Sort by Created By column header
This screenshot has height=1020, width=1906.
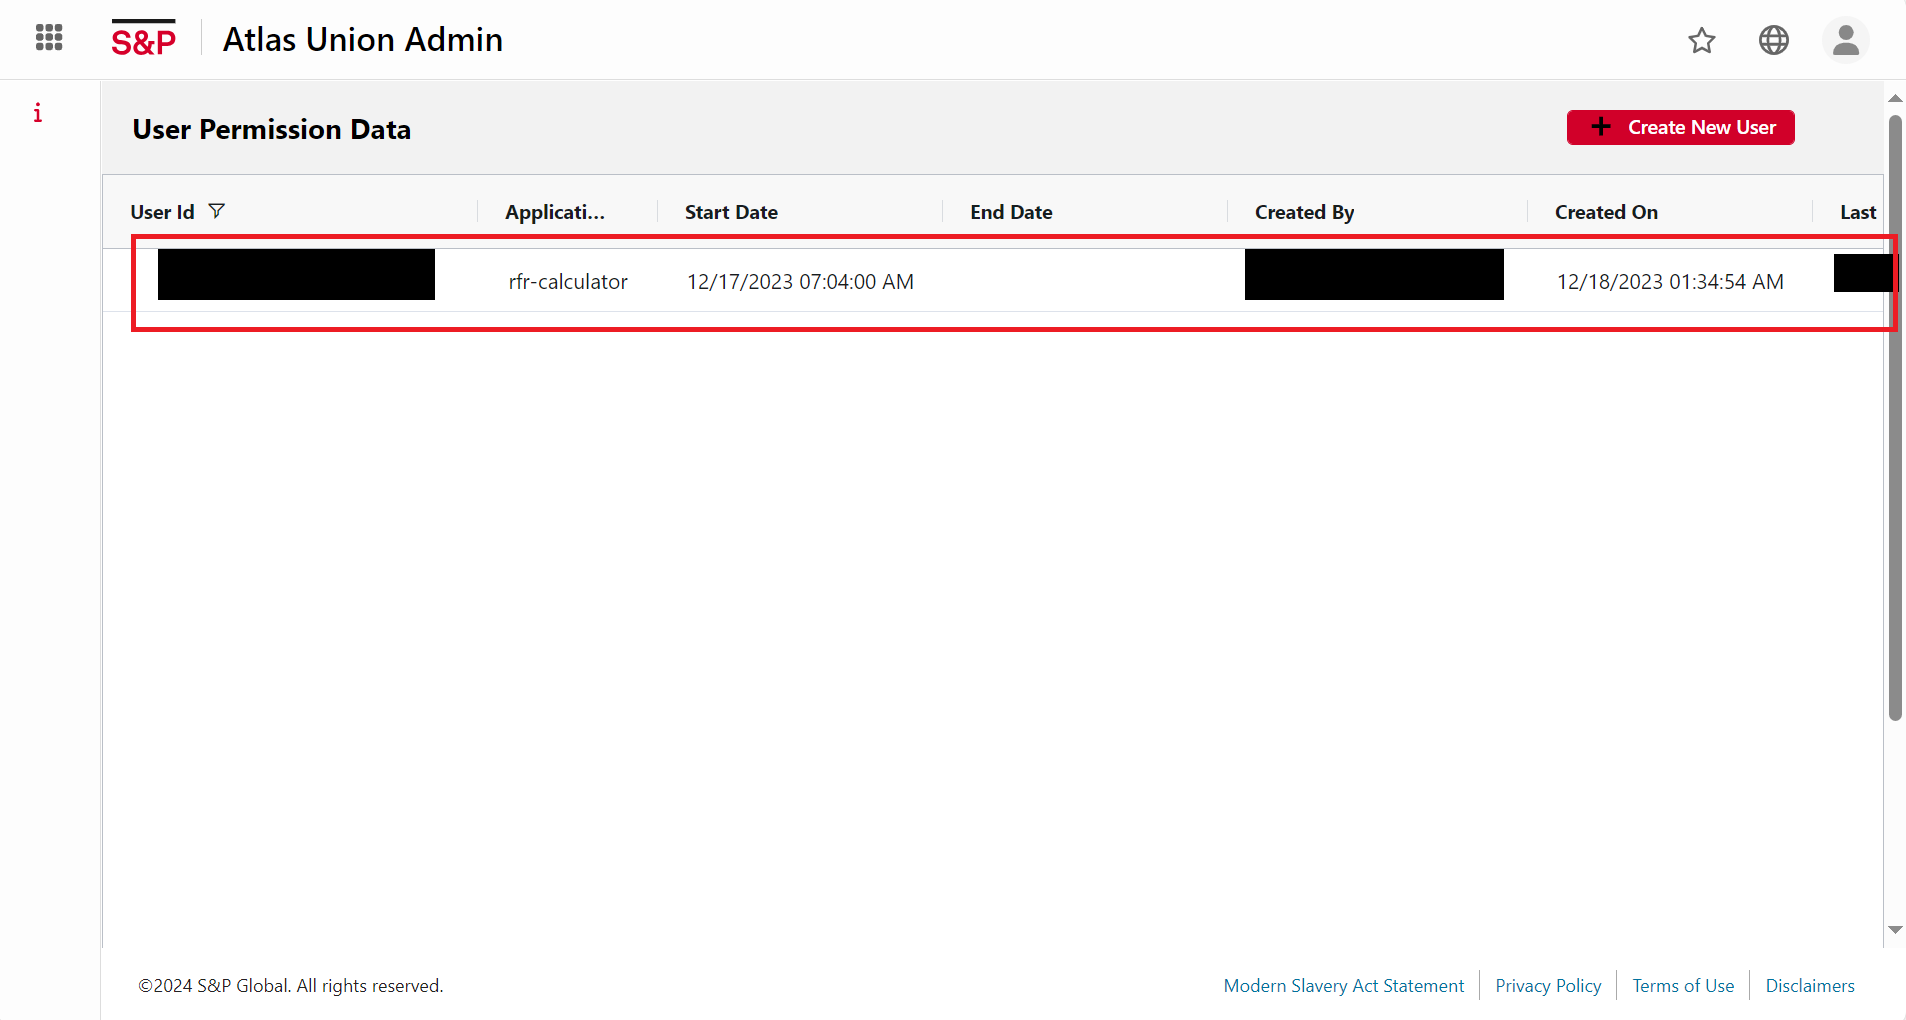[x=1304, y=212]
